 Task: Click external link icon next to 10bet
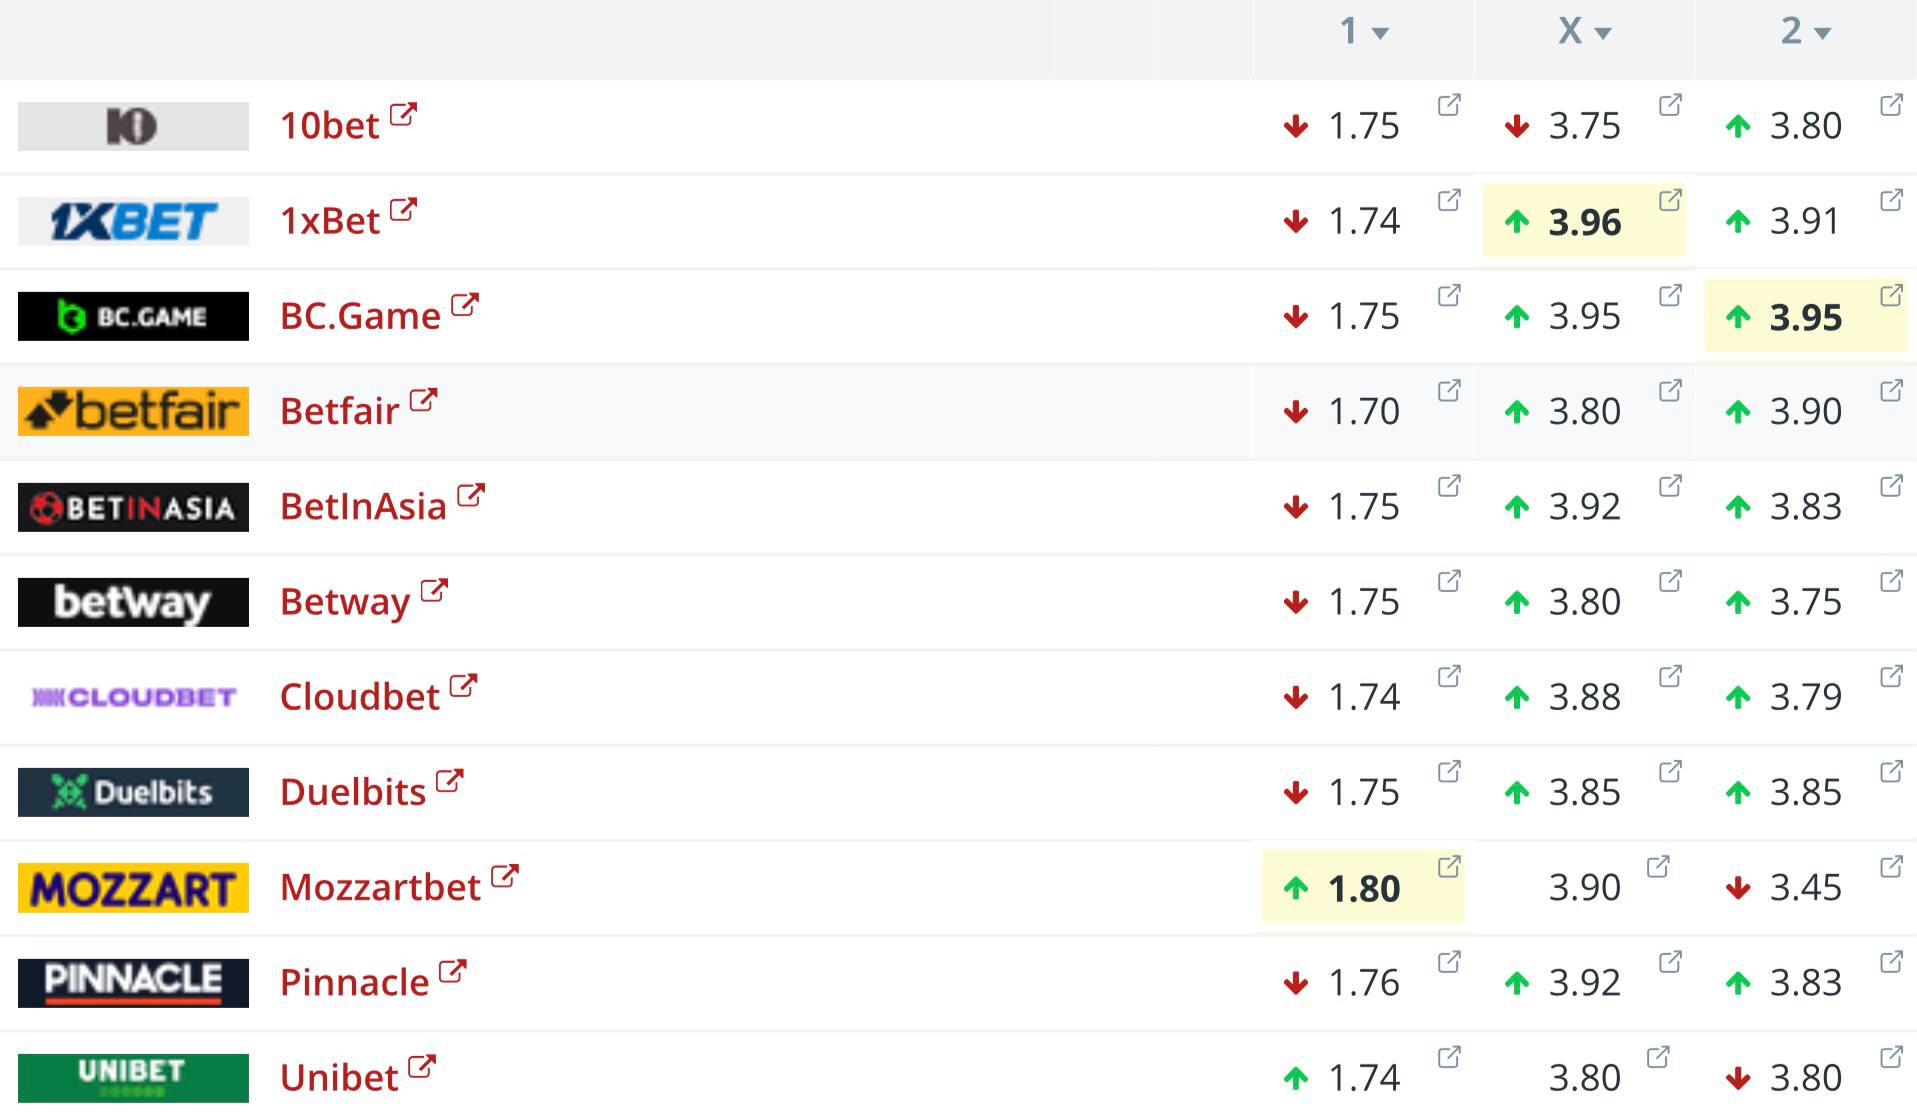pos(403,114)
